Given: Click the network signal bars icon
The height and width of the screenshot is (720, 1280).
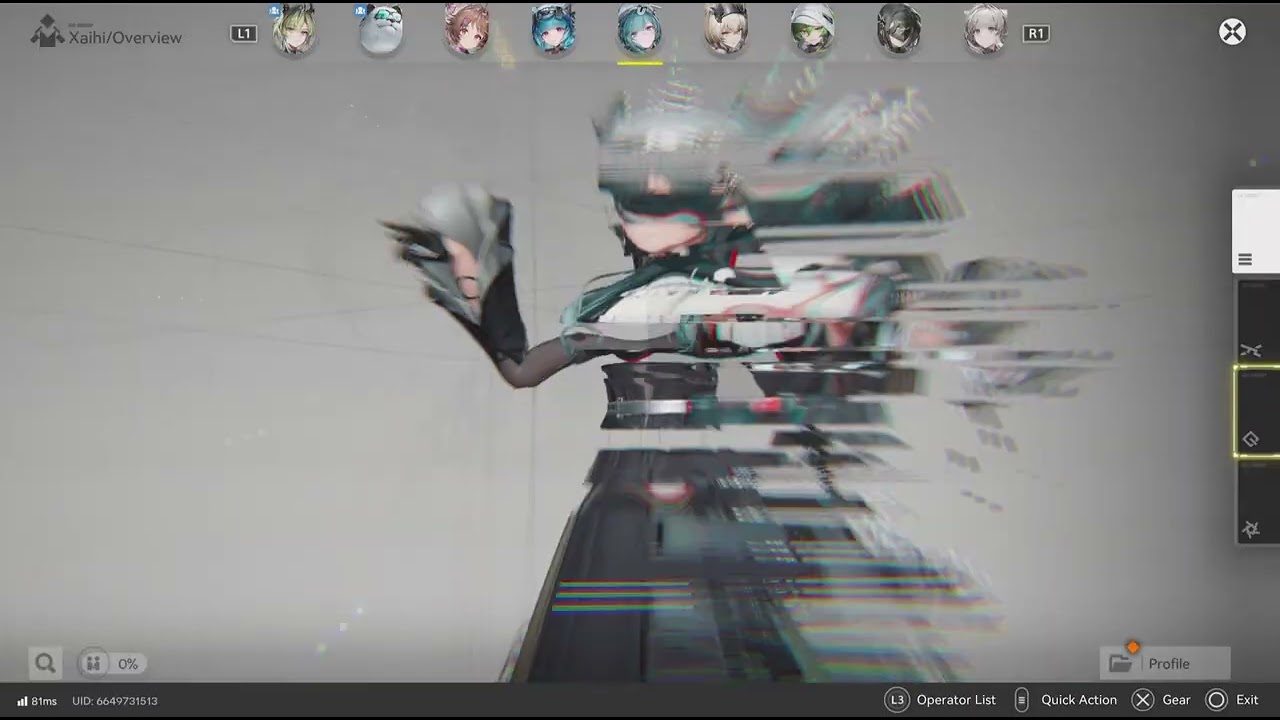Looking at the screenshot, I should 22,701.
